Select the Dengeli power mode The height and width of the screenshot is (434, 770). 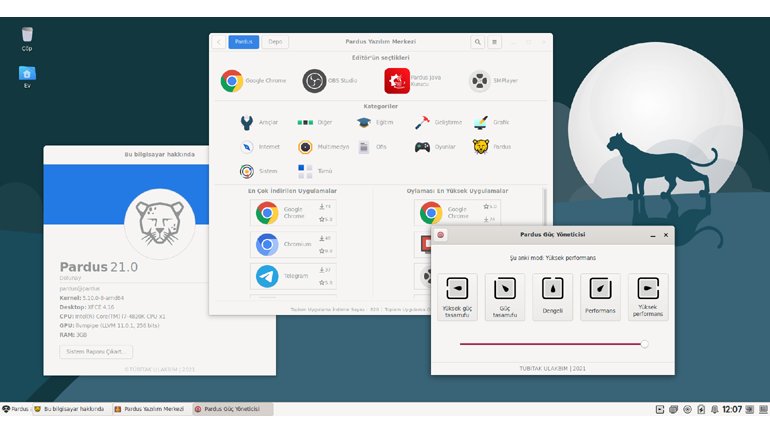pos(552,297)
